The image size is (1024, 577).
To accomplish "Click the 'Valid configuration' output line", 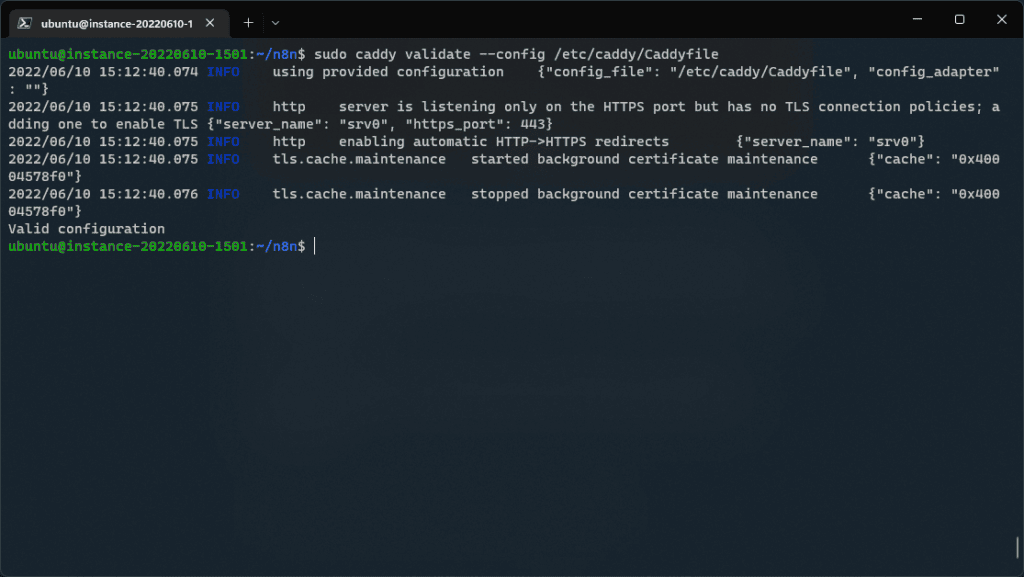I will (86, 229).
